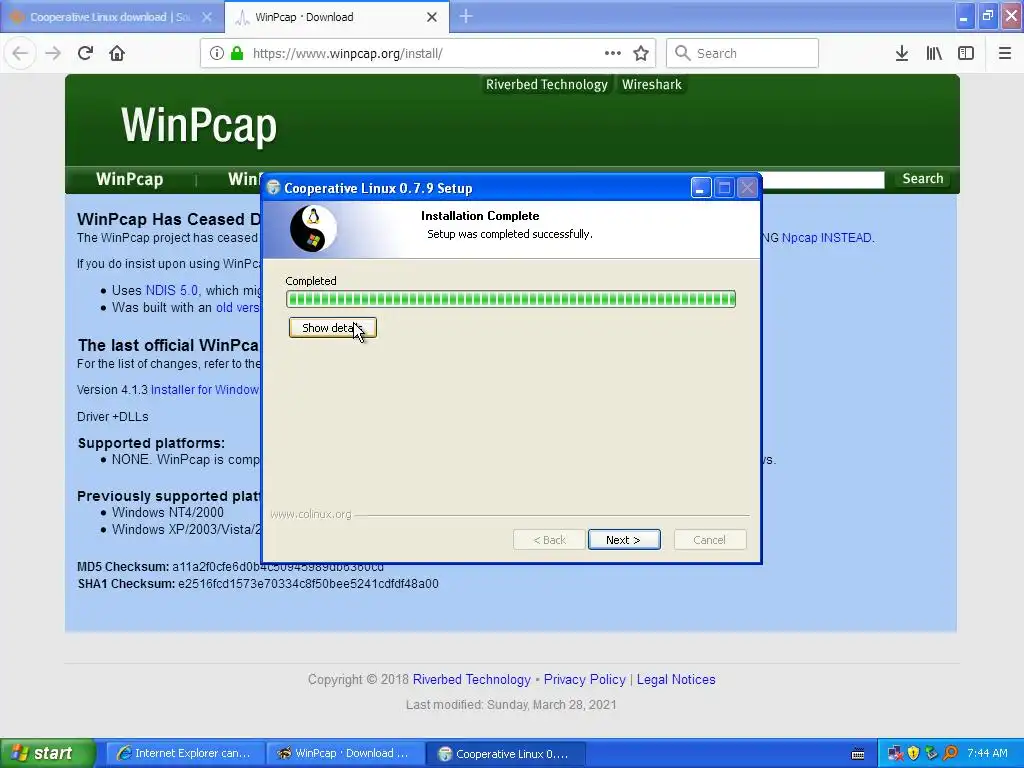Click the magnifier tray icon
This screenshot has width=1024, height=768.
(x=950, y=753)
